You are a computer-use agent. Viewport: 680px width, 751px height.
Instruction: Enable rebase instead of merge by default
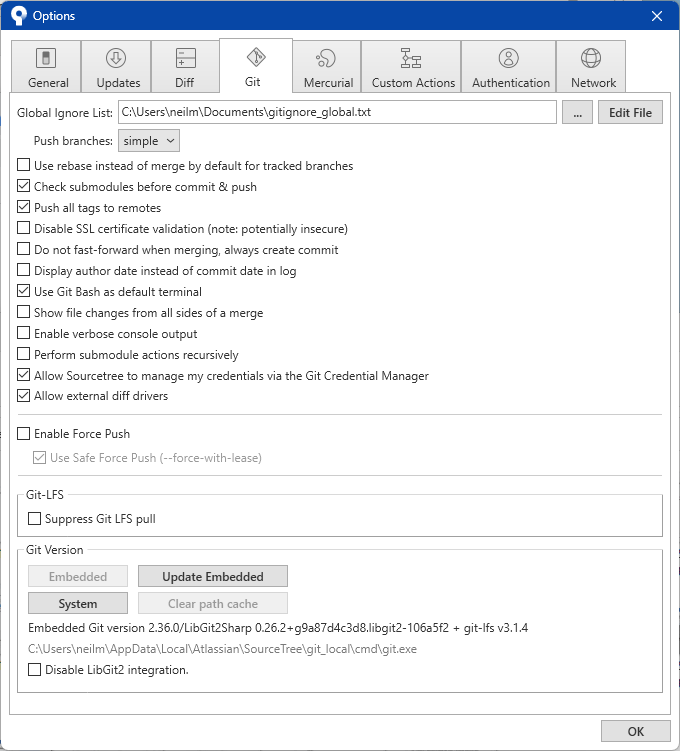pos(25,166)
